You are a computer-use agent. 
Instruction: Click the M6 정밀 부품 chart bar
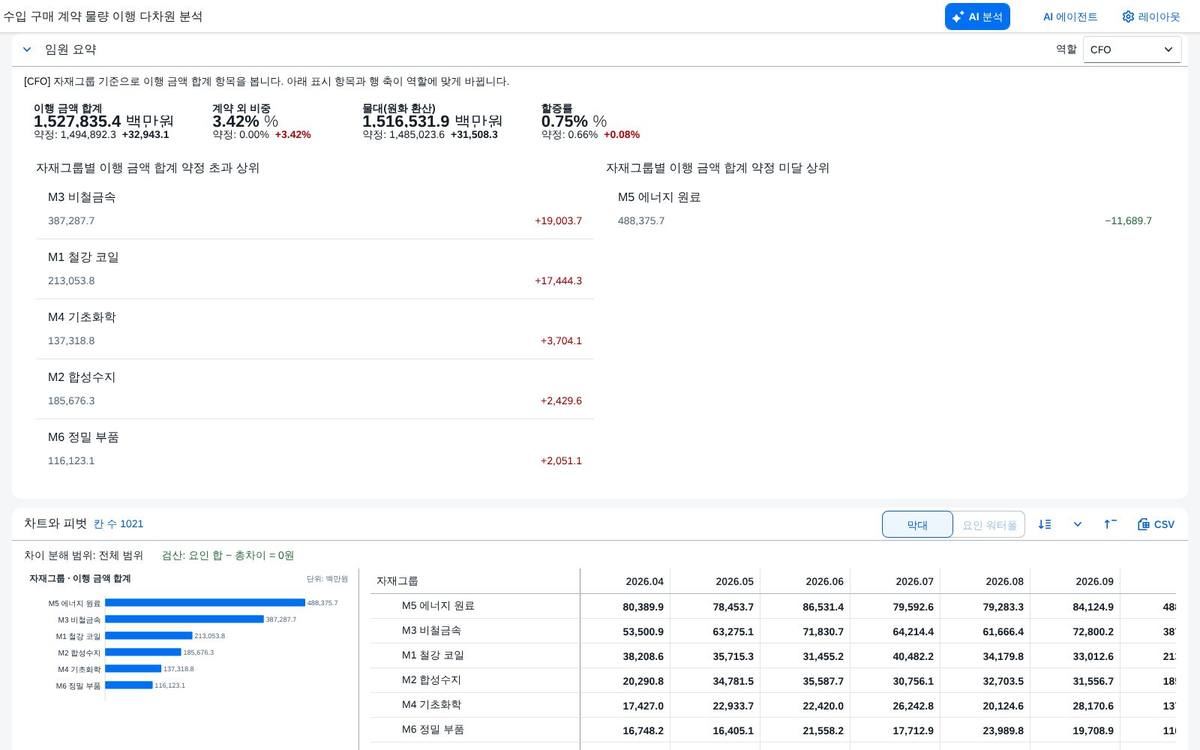coord(129,685)
